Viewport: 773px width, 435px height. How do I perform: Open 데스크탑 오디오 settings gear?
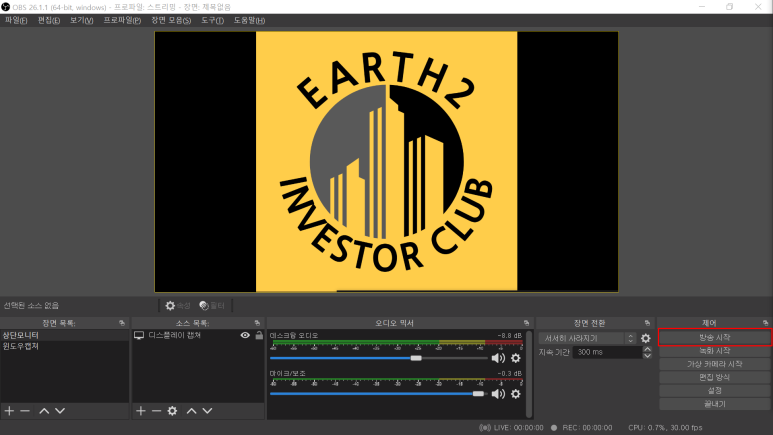click(x=516, y=358)
